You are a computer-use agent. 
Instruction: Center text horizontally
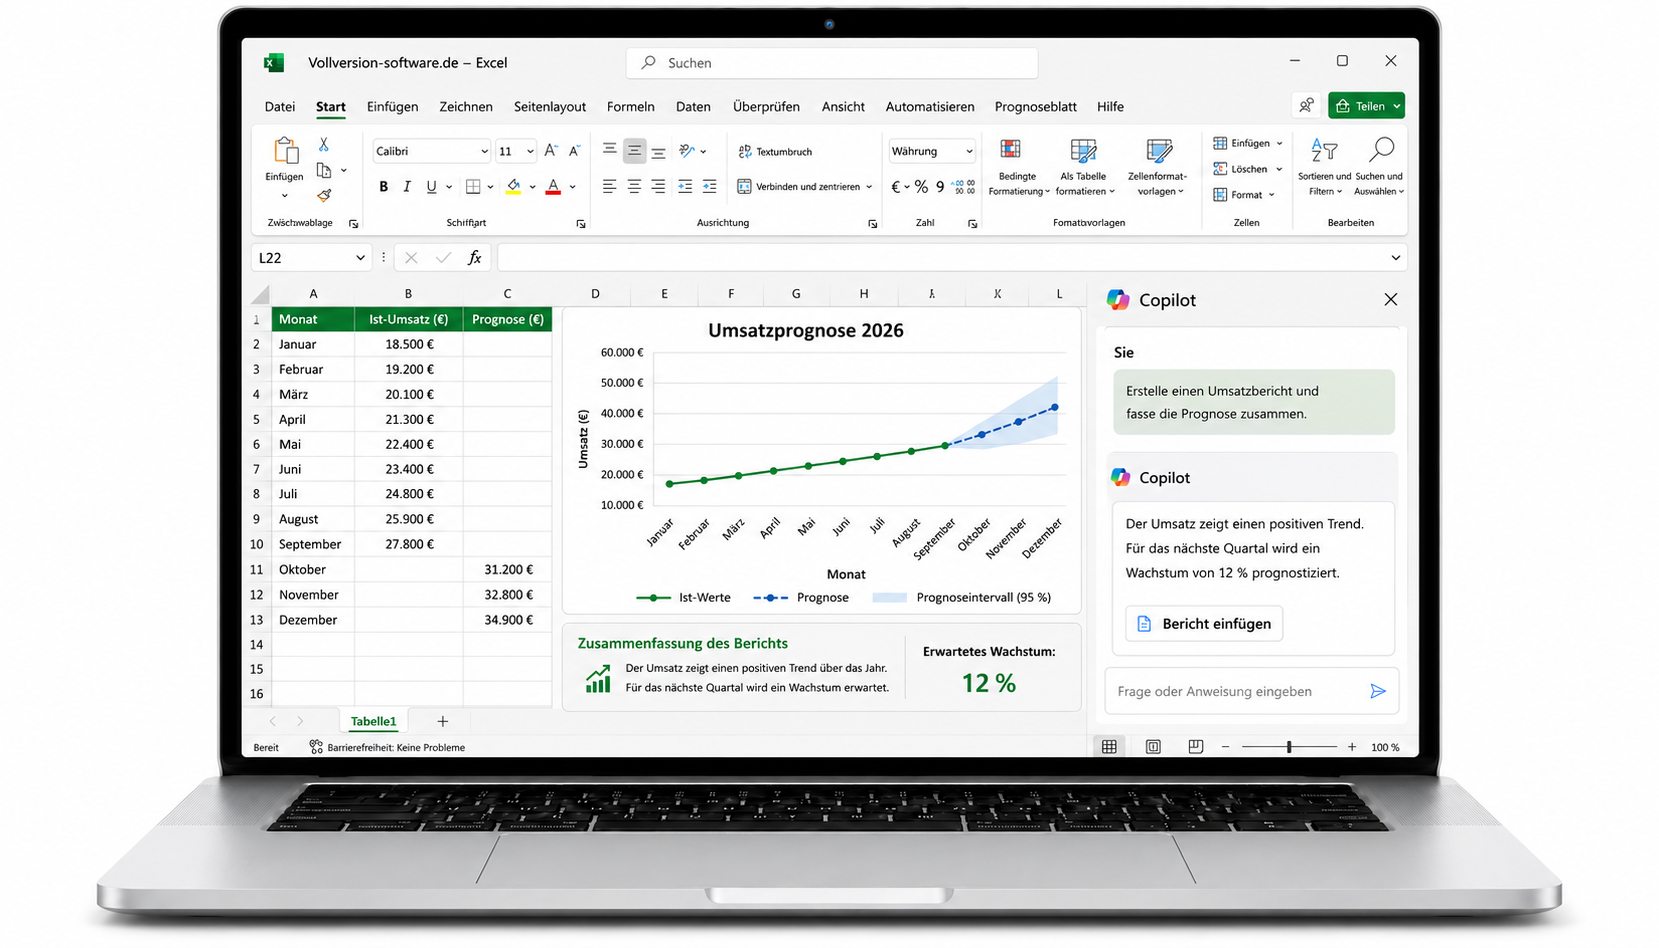[634, 186]
